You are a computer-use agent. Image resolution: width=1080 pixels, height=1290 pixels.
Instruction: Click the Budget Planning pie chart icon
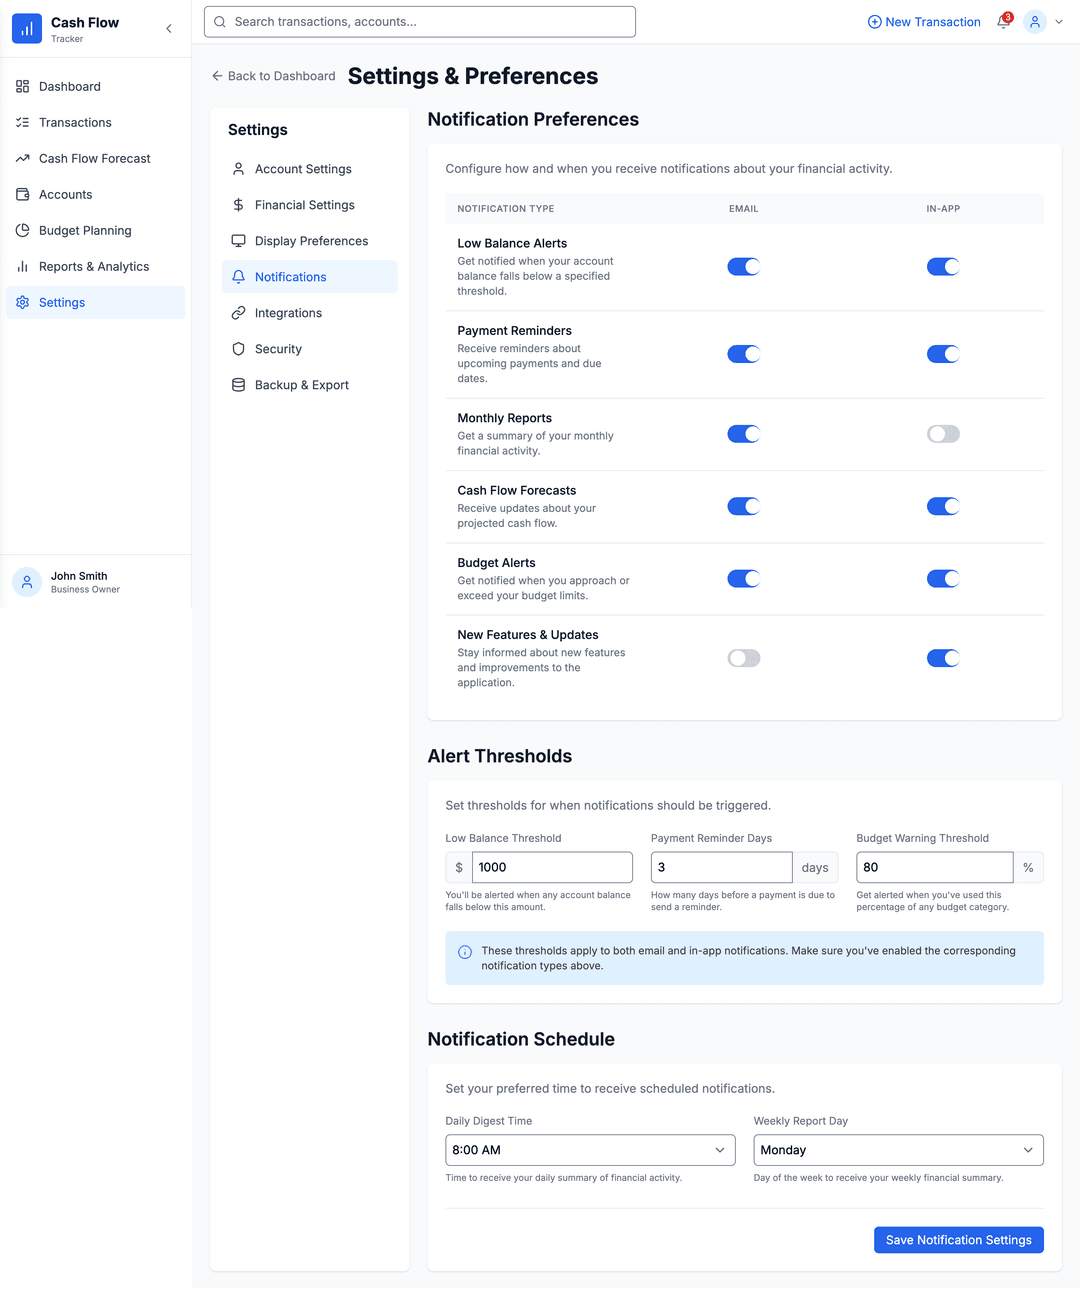(22, 231)
